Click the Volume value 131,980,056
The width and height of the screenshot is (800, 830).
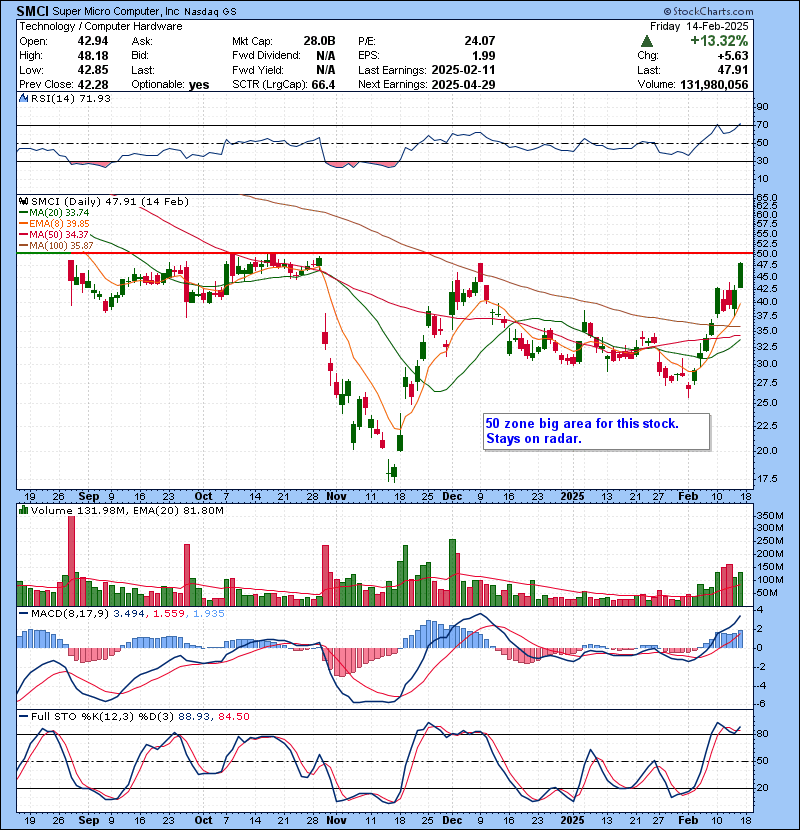click(x=714, y=85)
